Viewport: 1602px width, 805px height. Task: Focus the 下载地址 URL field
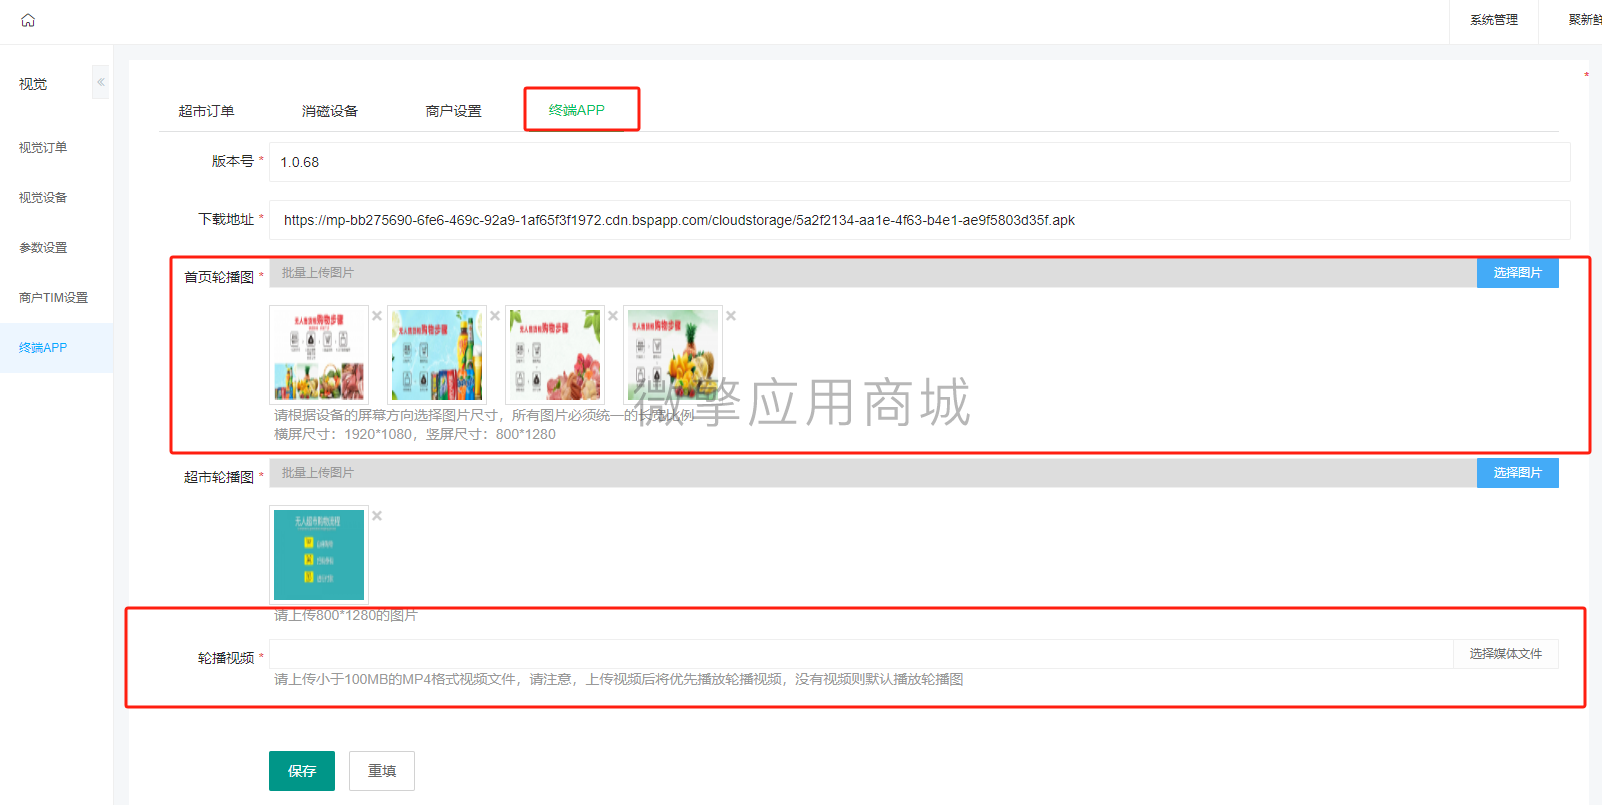pyautogui.click(x=919, y=220)
